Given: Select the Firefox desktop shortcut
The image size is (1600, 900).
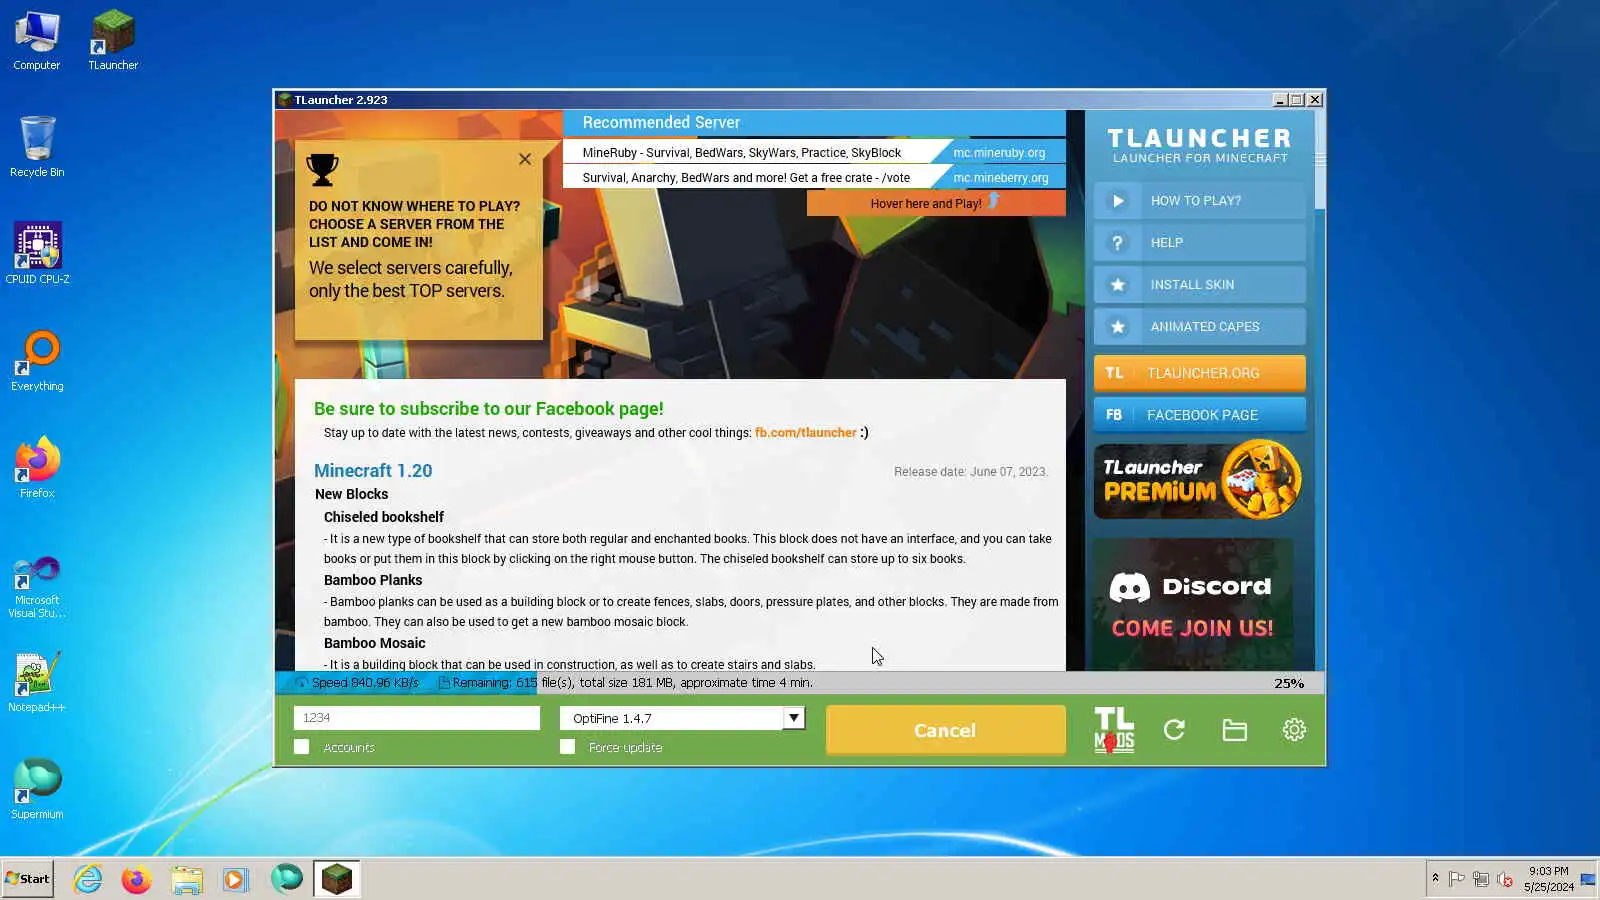Looking at the screenshot, I should click(x=37, y=468).
